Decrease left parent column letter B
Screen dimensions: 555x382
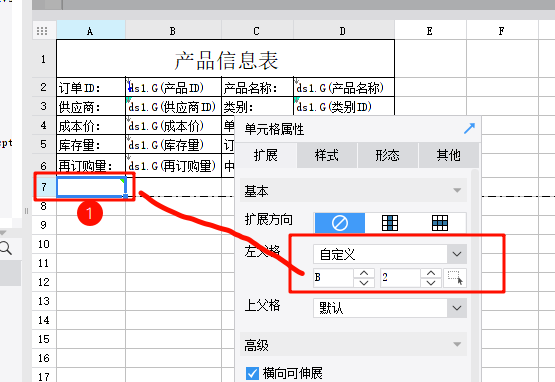(x=364, y=283)
